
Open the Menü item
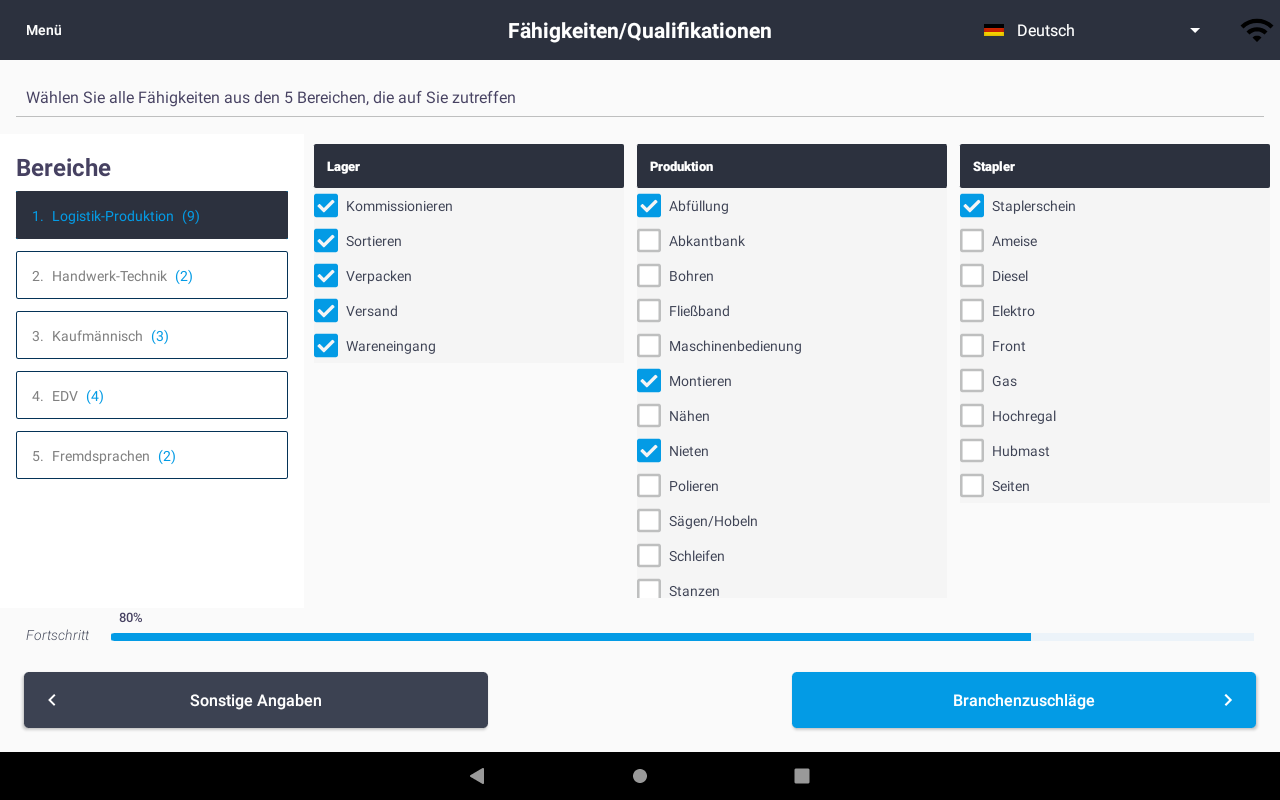44,30
